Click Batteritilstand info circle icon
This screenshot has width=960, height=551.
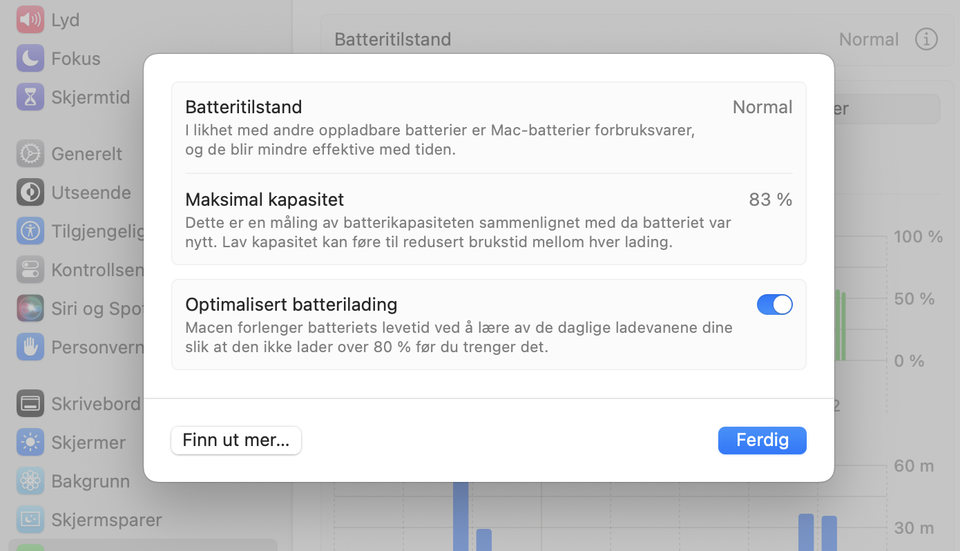point(927,39)
